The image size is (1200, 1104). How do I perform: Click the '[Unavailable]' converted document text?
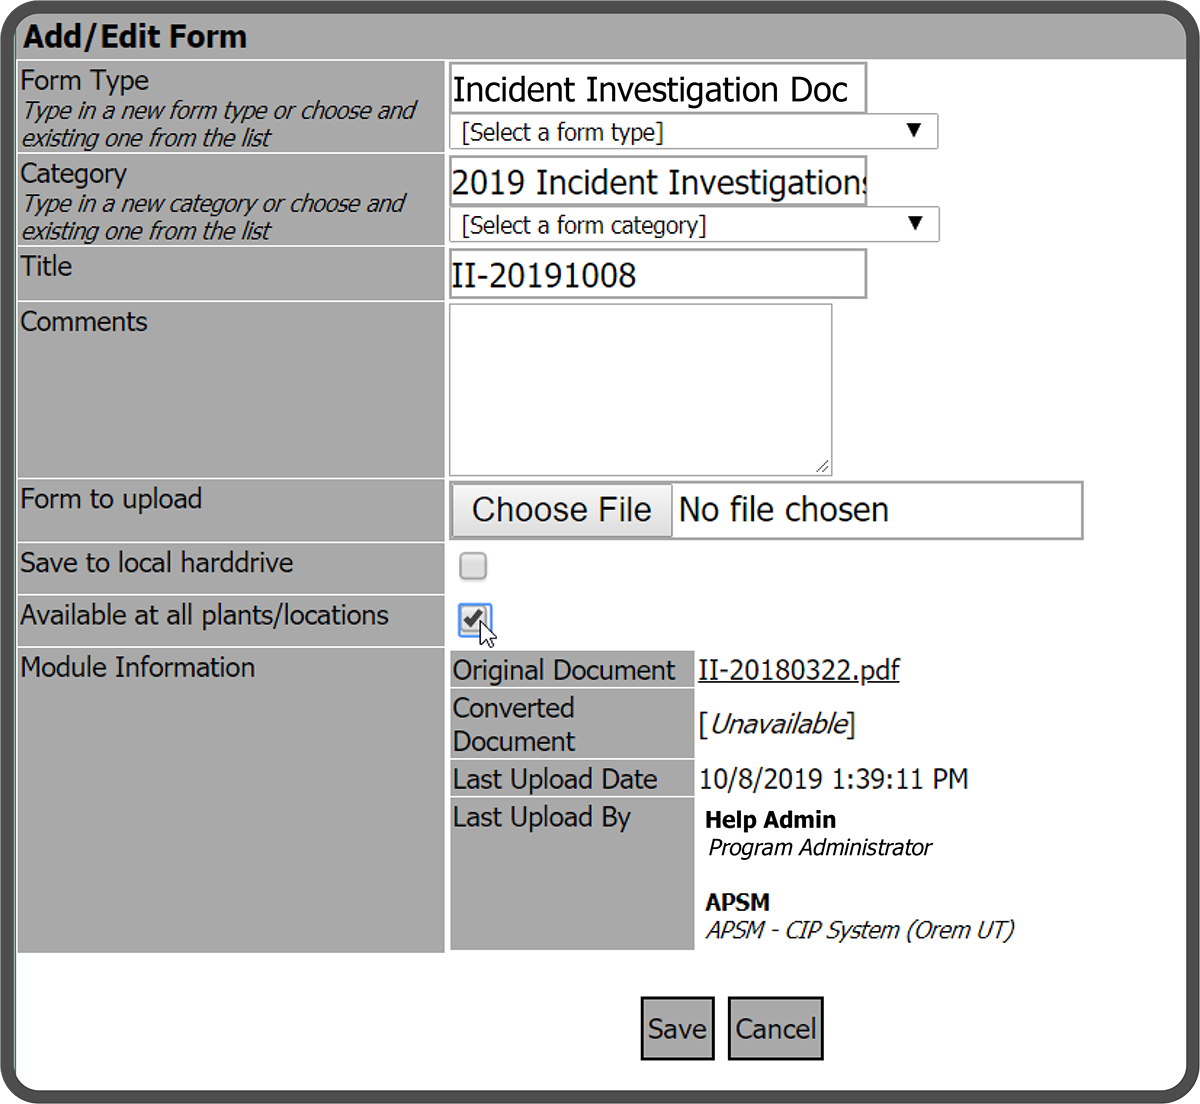[776, 724]
